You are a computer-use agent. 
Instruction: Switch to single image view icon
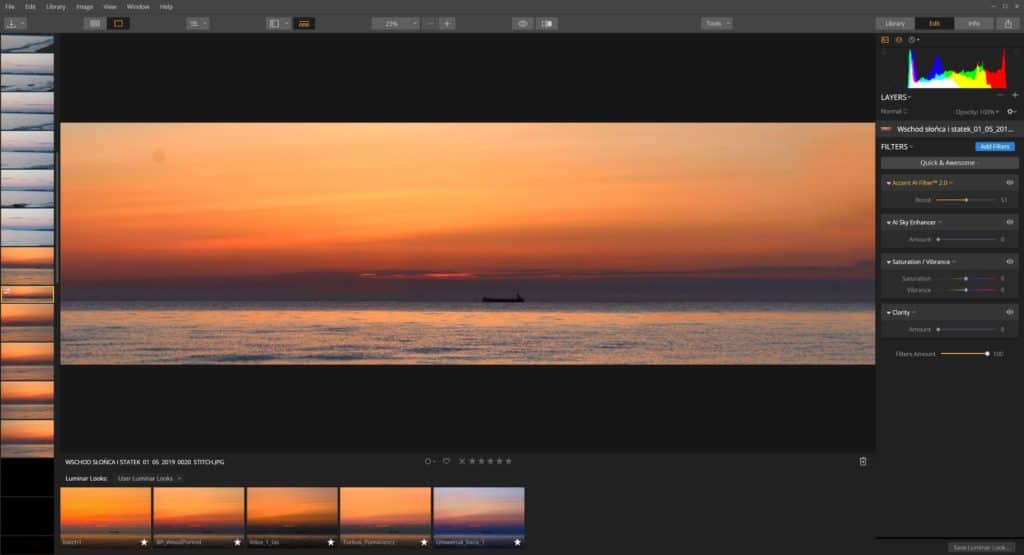[118, 24]
